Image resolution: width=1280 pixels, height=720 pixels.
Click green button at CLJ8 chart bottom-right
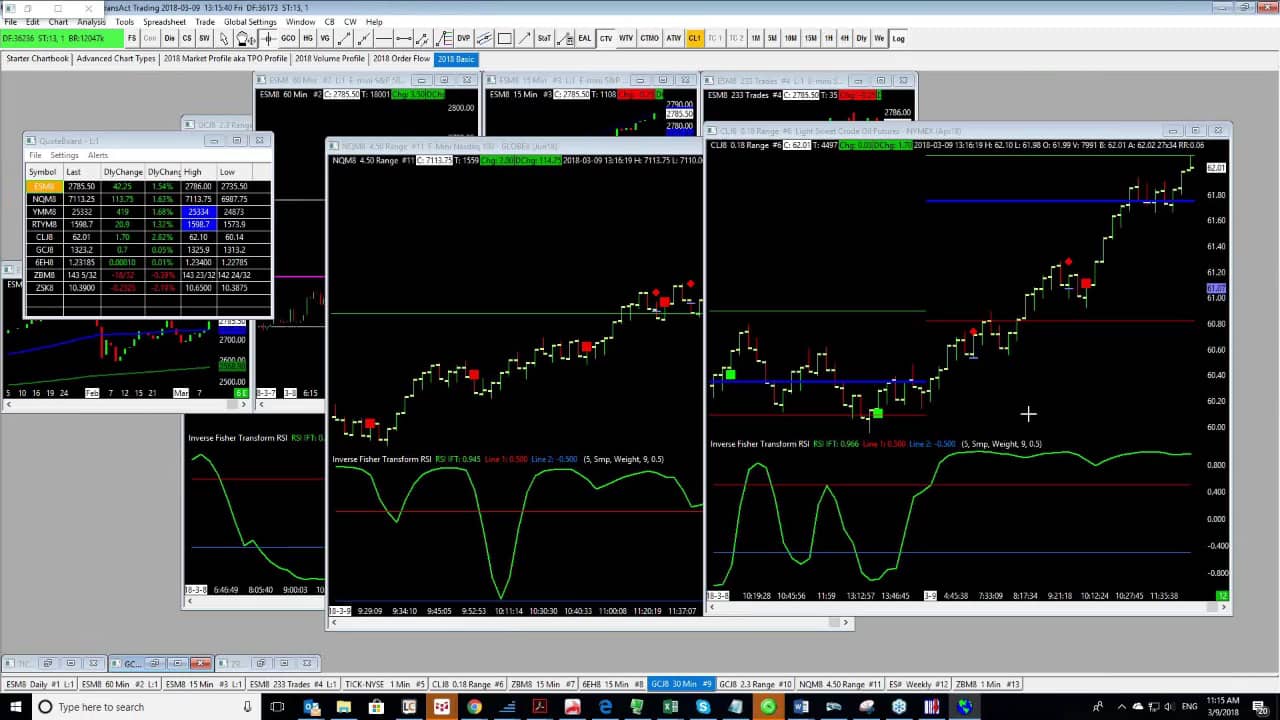[1222, 596]
